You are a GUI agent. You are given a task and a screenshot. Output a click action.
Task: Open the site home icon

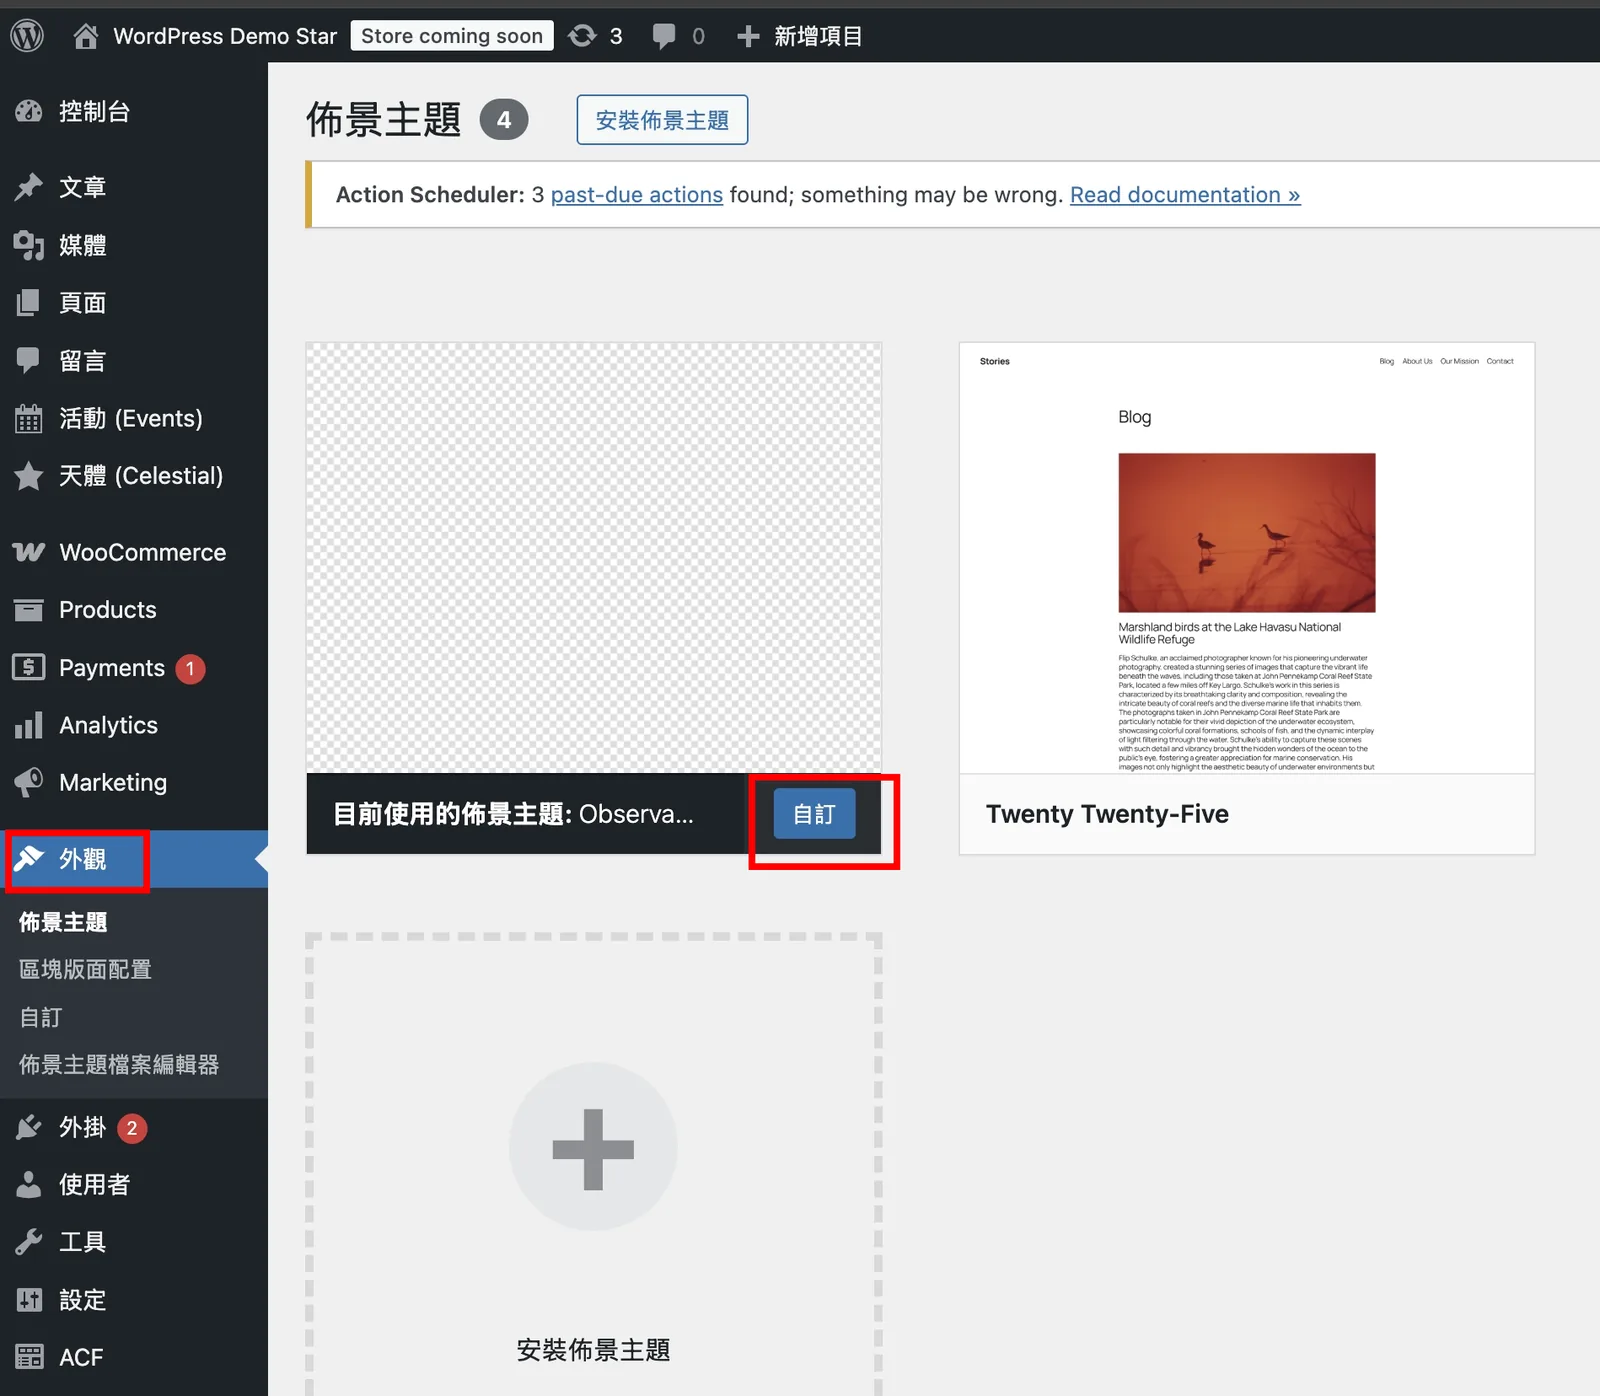pyautogui.click(x=86, y=36)
